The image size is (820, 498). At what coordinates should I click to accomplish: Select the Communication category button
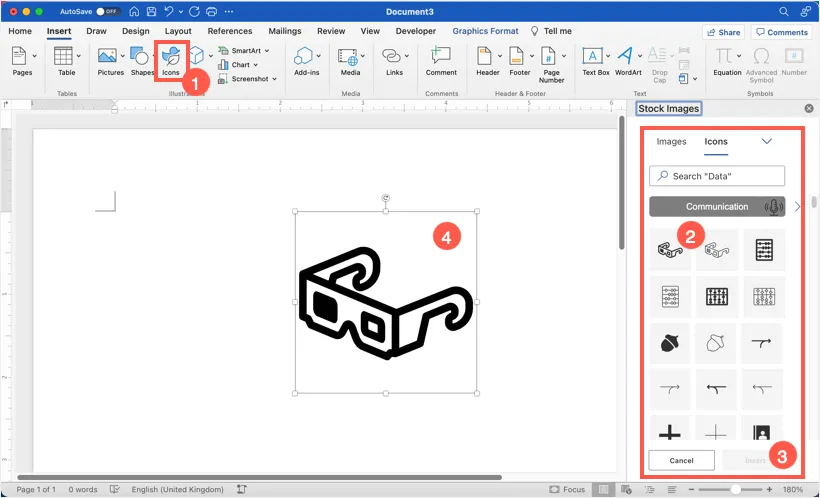[717, 207]
